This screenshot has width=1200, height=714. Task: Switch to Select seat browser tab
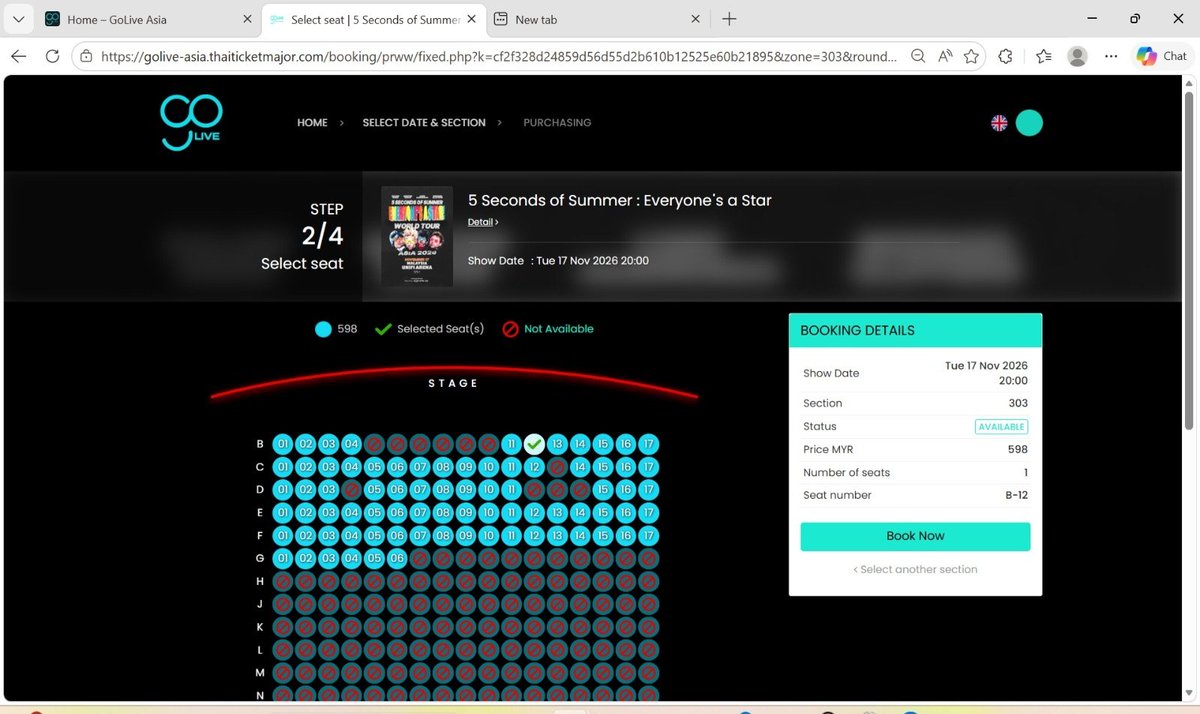[372, 19]
